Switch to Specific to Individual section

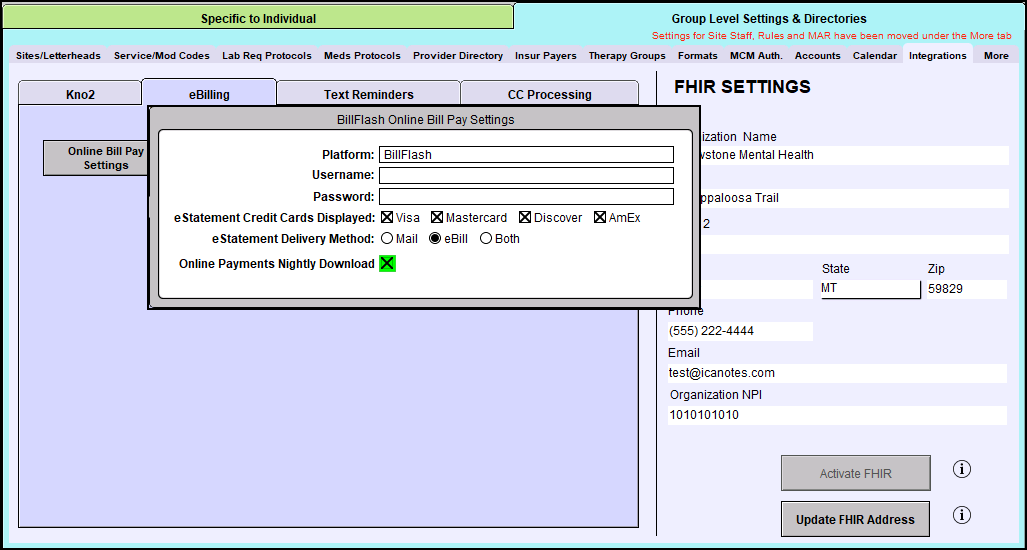tap(258, 18)
